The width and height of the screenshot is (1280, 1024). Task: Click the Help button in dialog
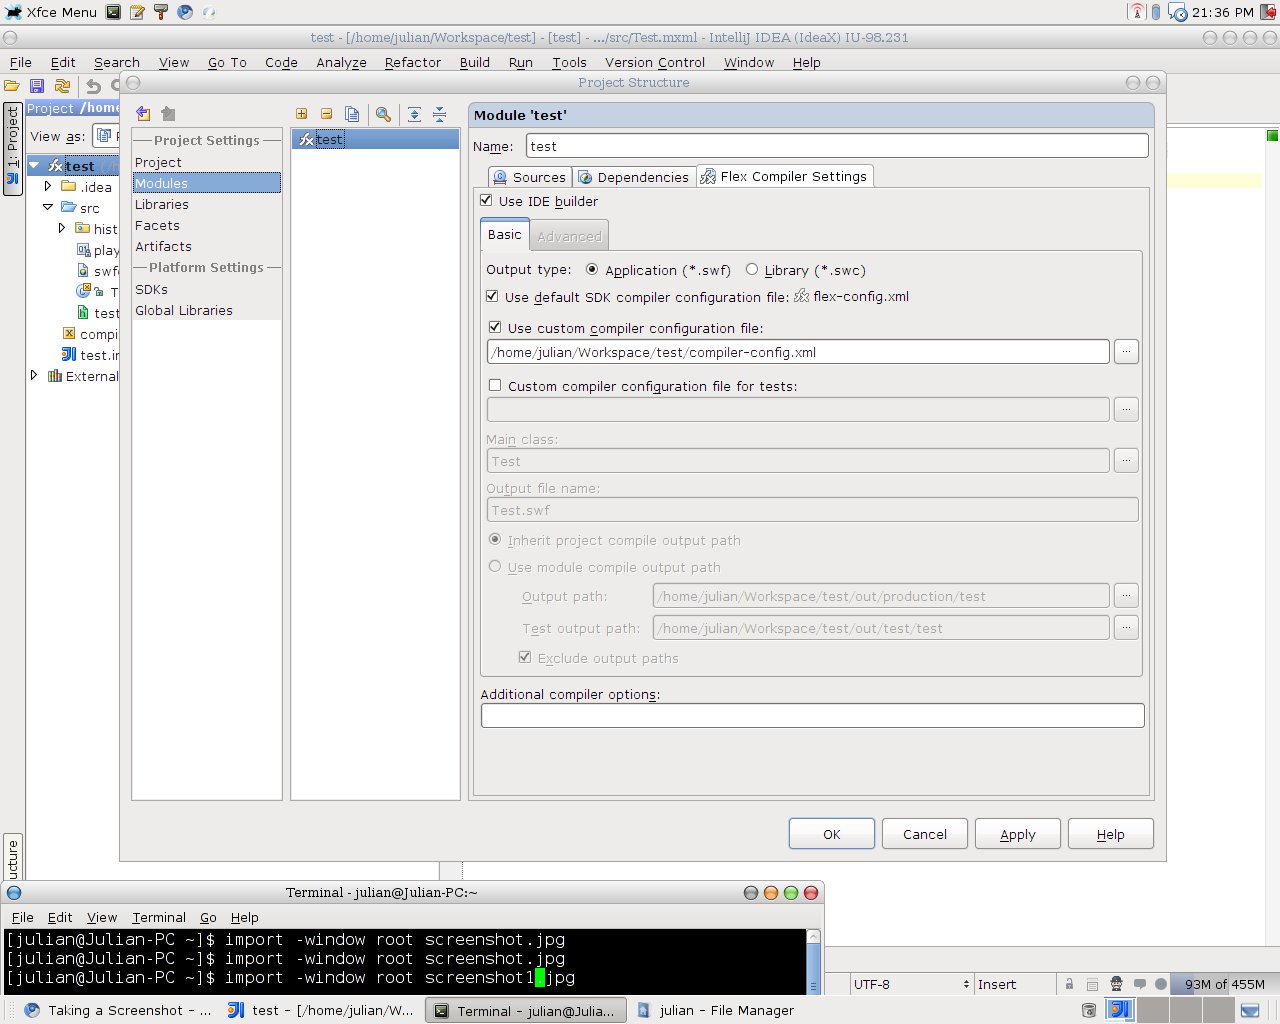1111,834
